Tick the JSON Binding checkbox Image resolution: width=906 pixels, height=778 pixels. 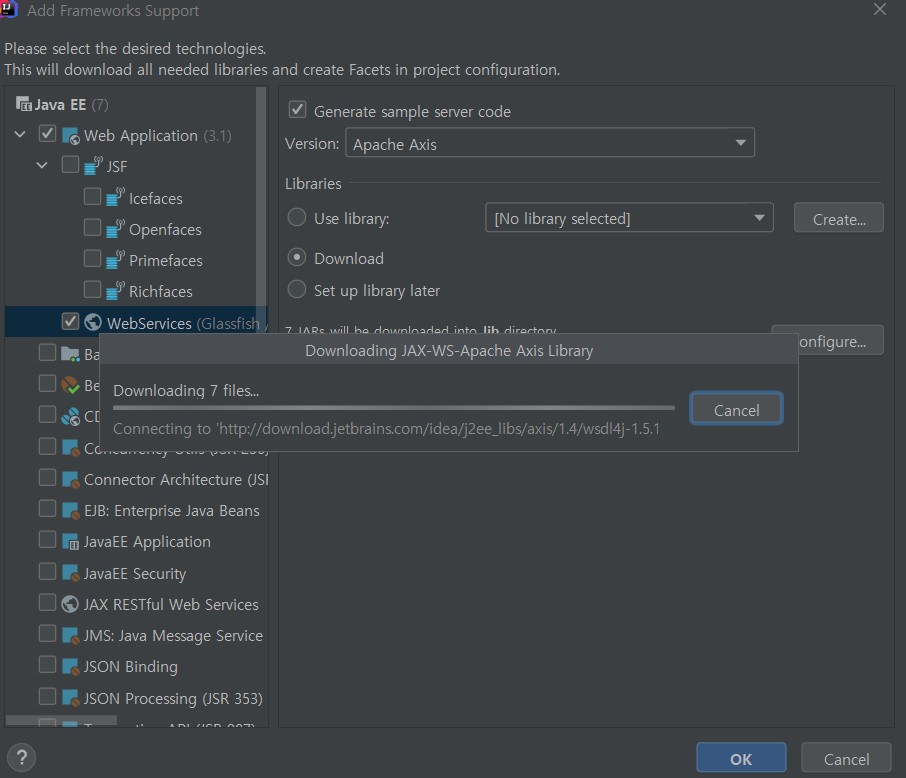[47, 664]
